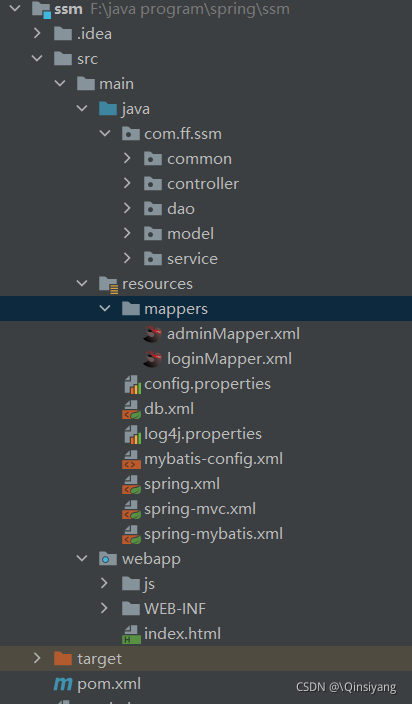Select the mybatis-config.xml file name

(214, 459)
